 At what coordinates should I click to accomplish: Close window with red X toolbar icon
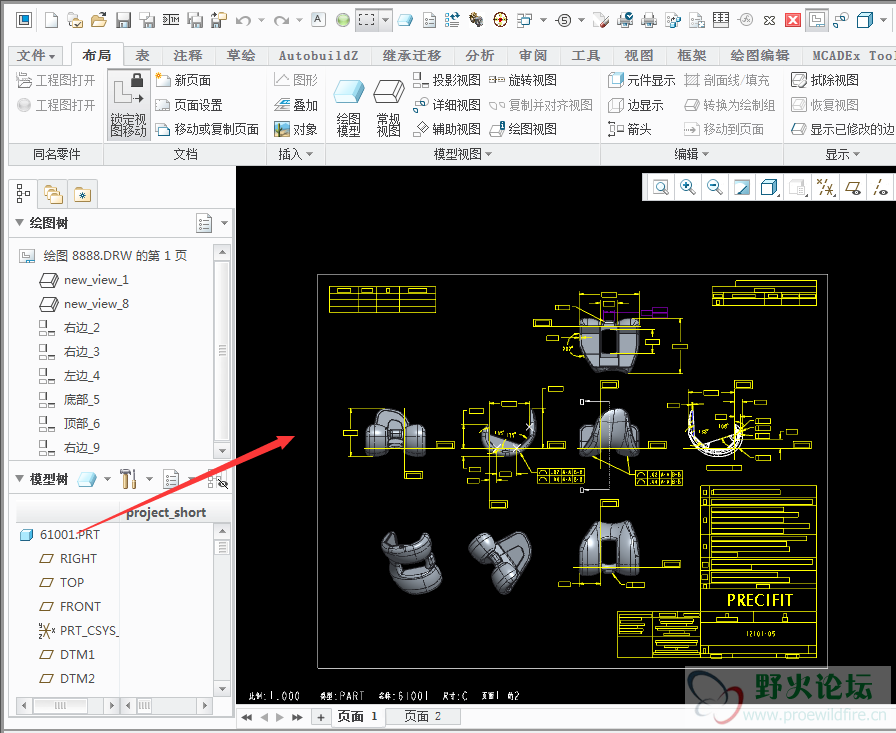(x=793, y=21)
